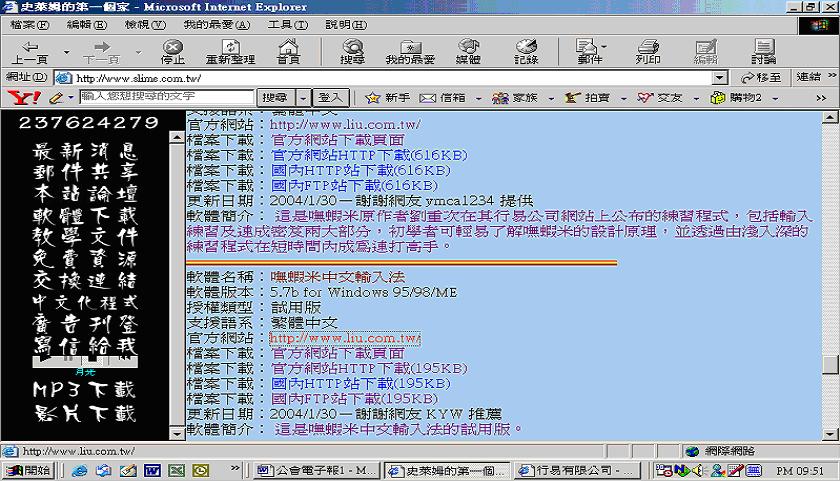Open the 媒體 media panel
840x481 pixels.
point(468,52)
